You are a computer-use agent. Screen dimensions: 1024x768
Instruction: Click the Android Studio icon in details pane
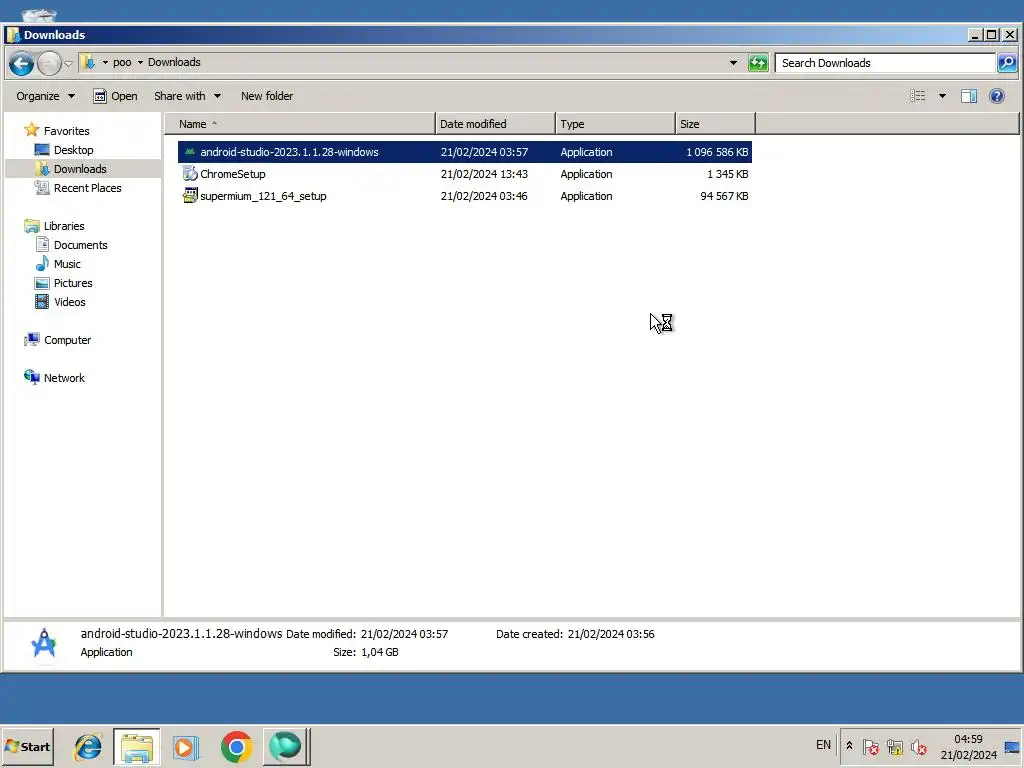[44, 644]
